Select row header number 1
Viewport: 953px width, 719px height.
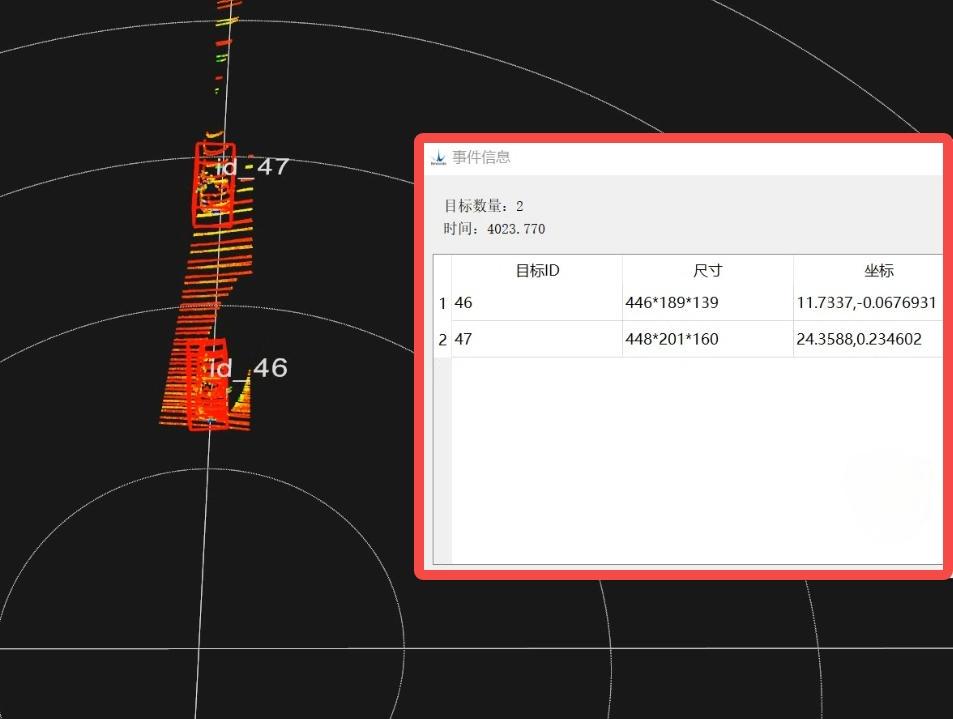pos(442,303)
